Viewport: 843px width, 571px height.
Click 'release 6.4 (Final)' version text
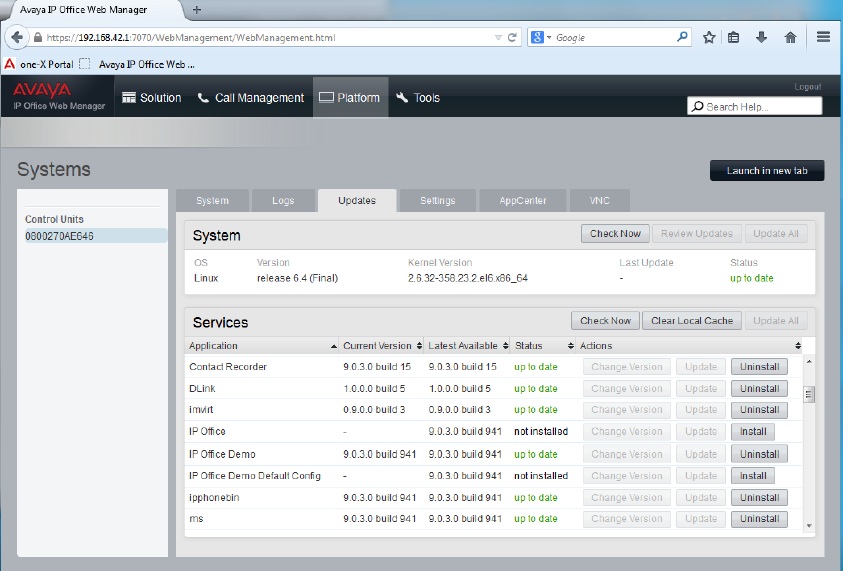[x=297, y=278]
